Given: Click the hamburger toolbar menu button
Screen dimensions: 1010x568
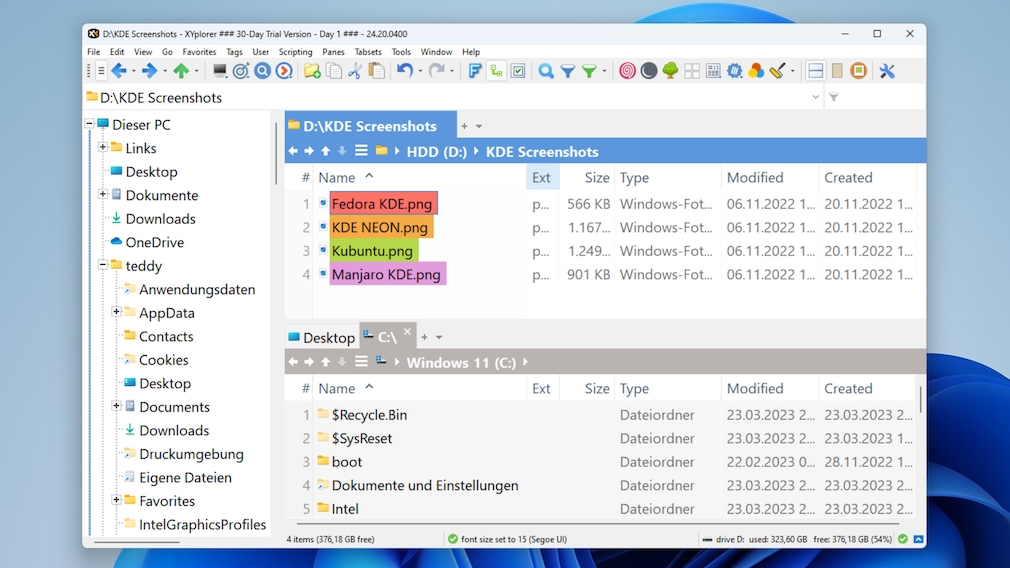Looking at the screenshot, I should [101, 71].
